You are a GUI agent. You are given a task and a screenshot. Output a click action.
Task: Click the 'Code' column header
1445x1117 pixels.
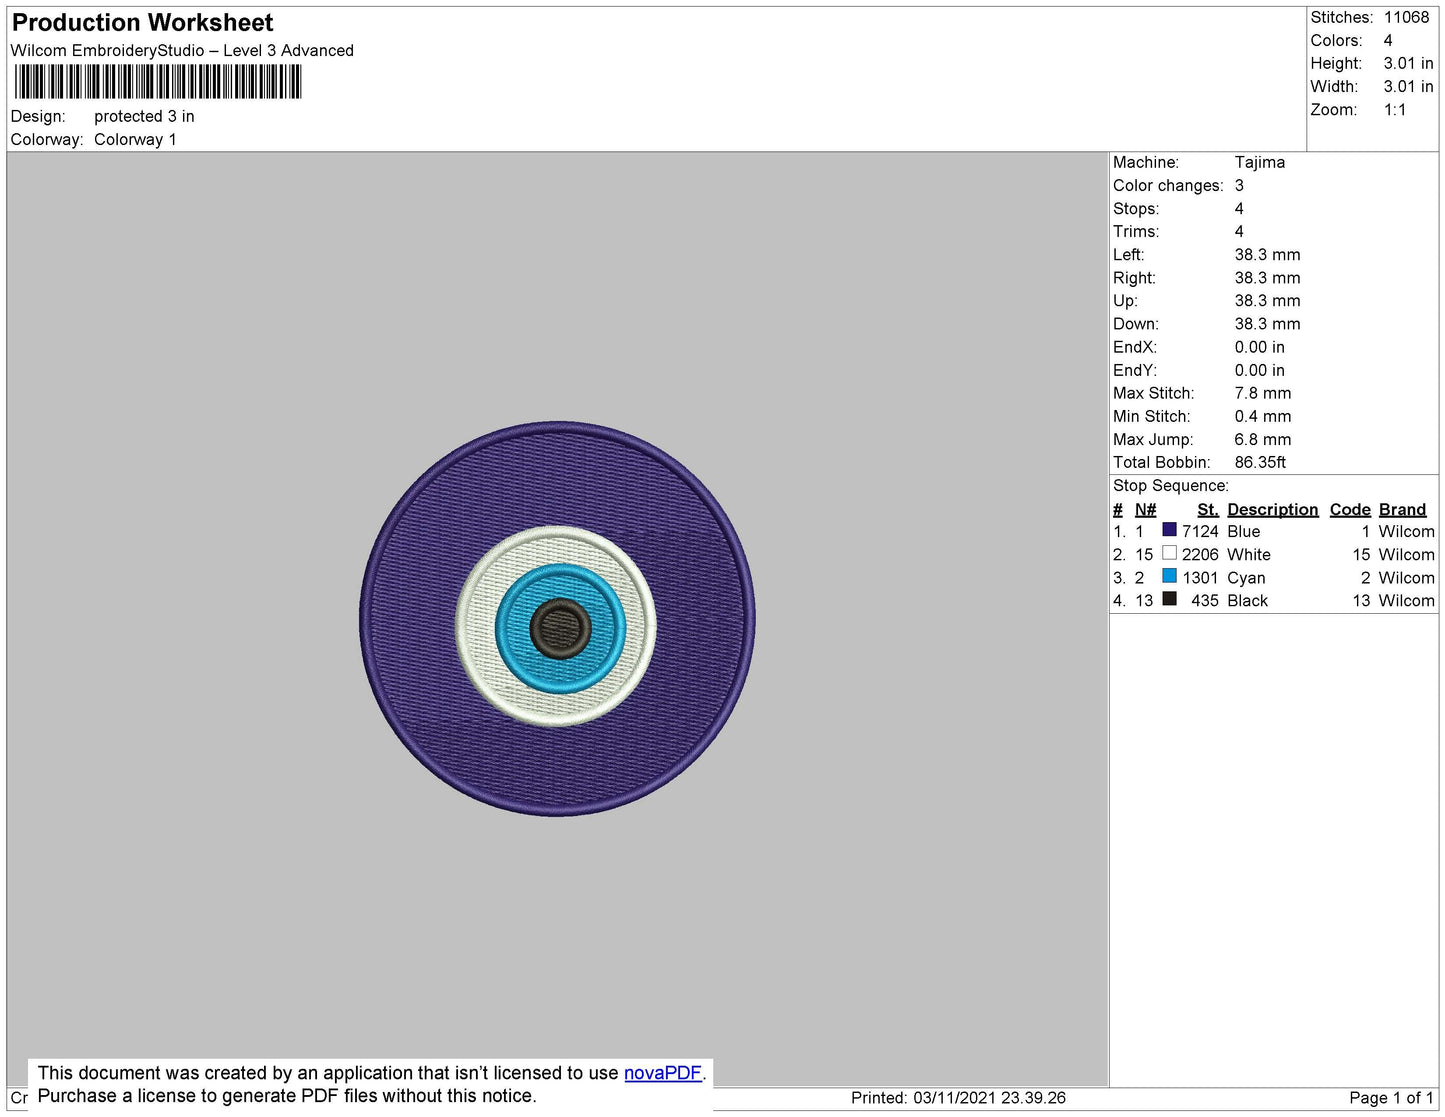(x=1350, y=509)
